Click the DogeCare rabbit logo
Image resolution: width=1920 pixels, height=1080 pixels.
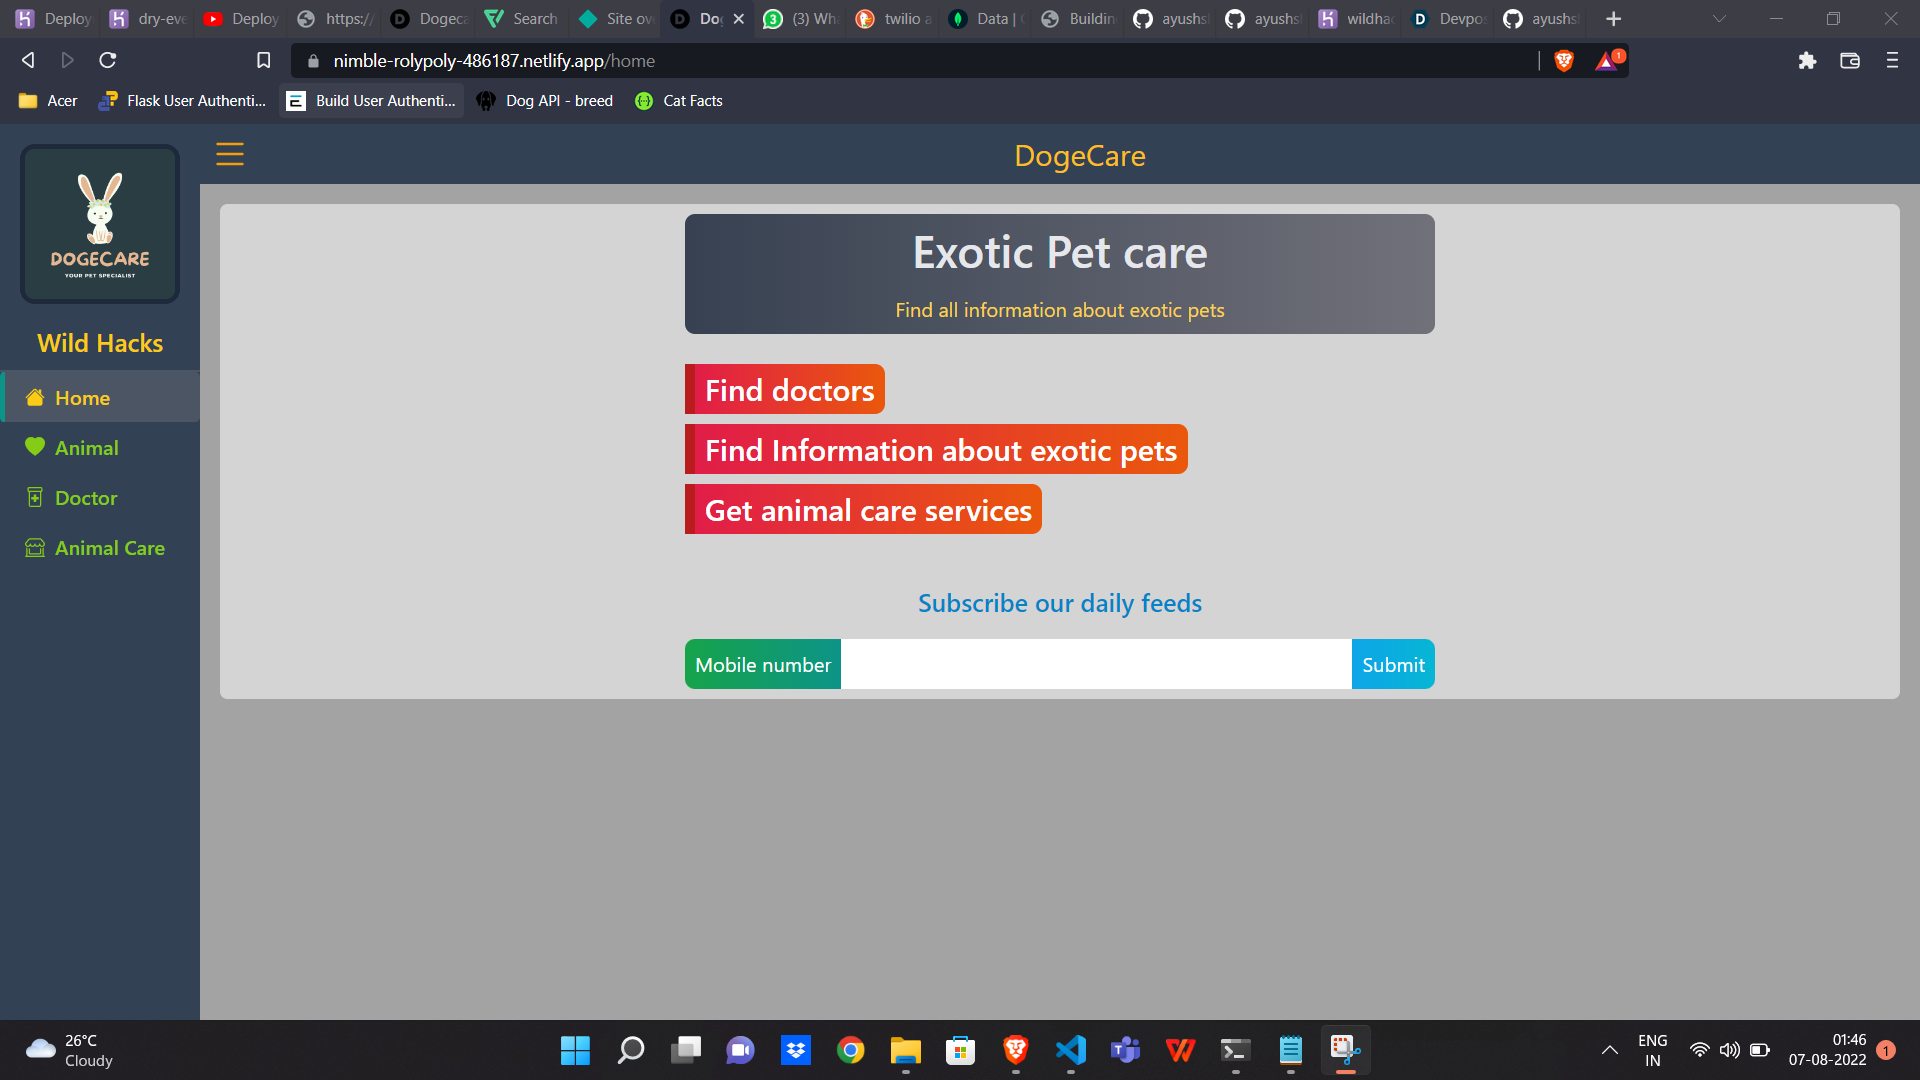[100, 224]
